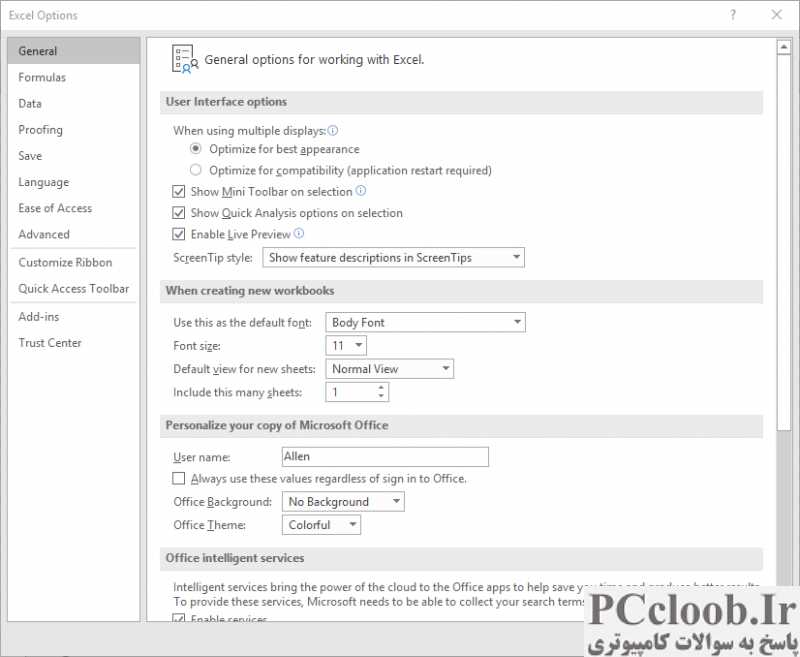The width and height of the screenshot is (800, 657).
Task: Open the Font size dropdown
Action: coord(346,345)
